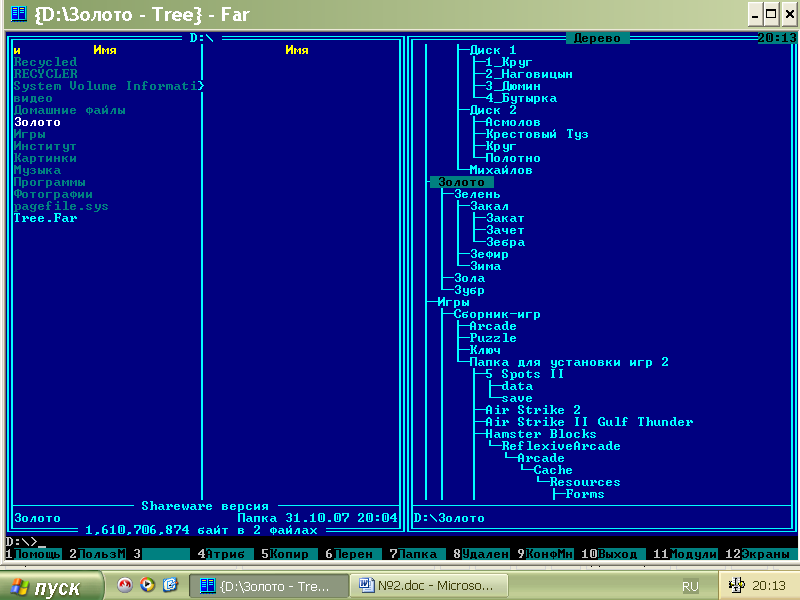The image size is (800, 600).
Task: Select Программы folder in left panel
Action: (49, 182)
